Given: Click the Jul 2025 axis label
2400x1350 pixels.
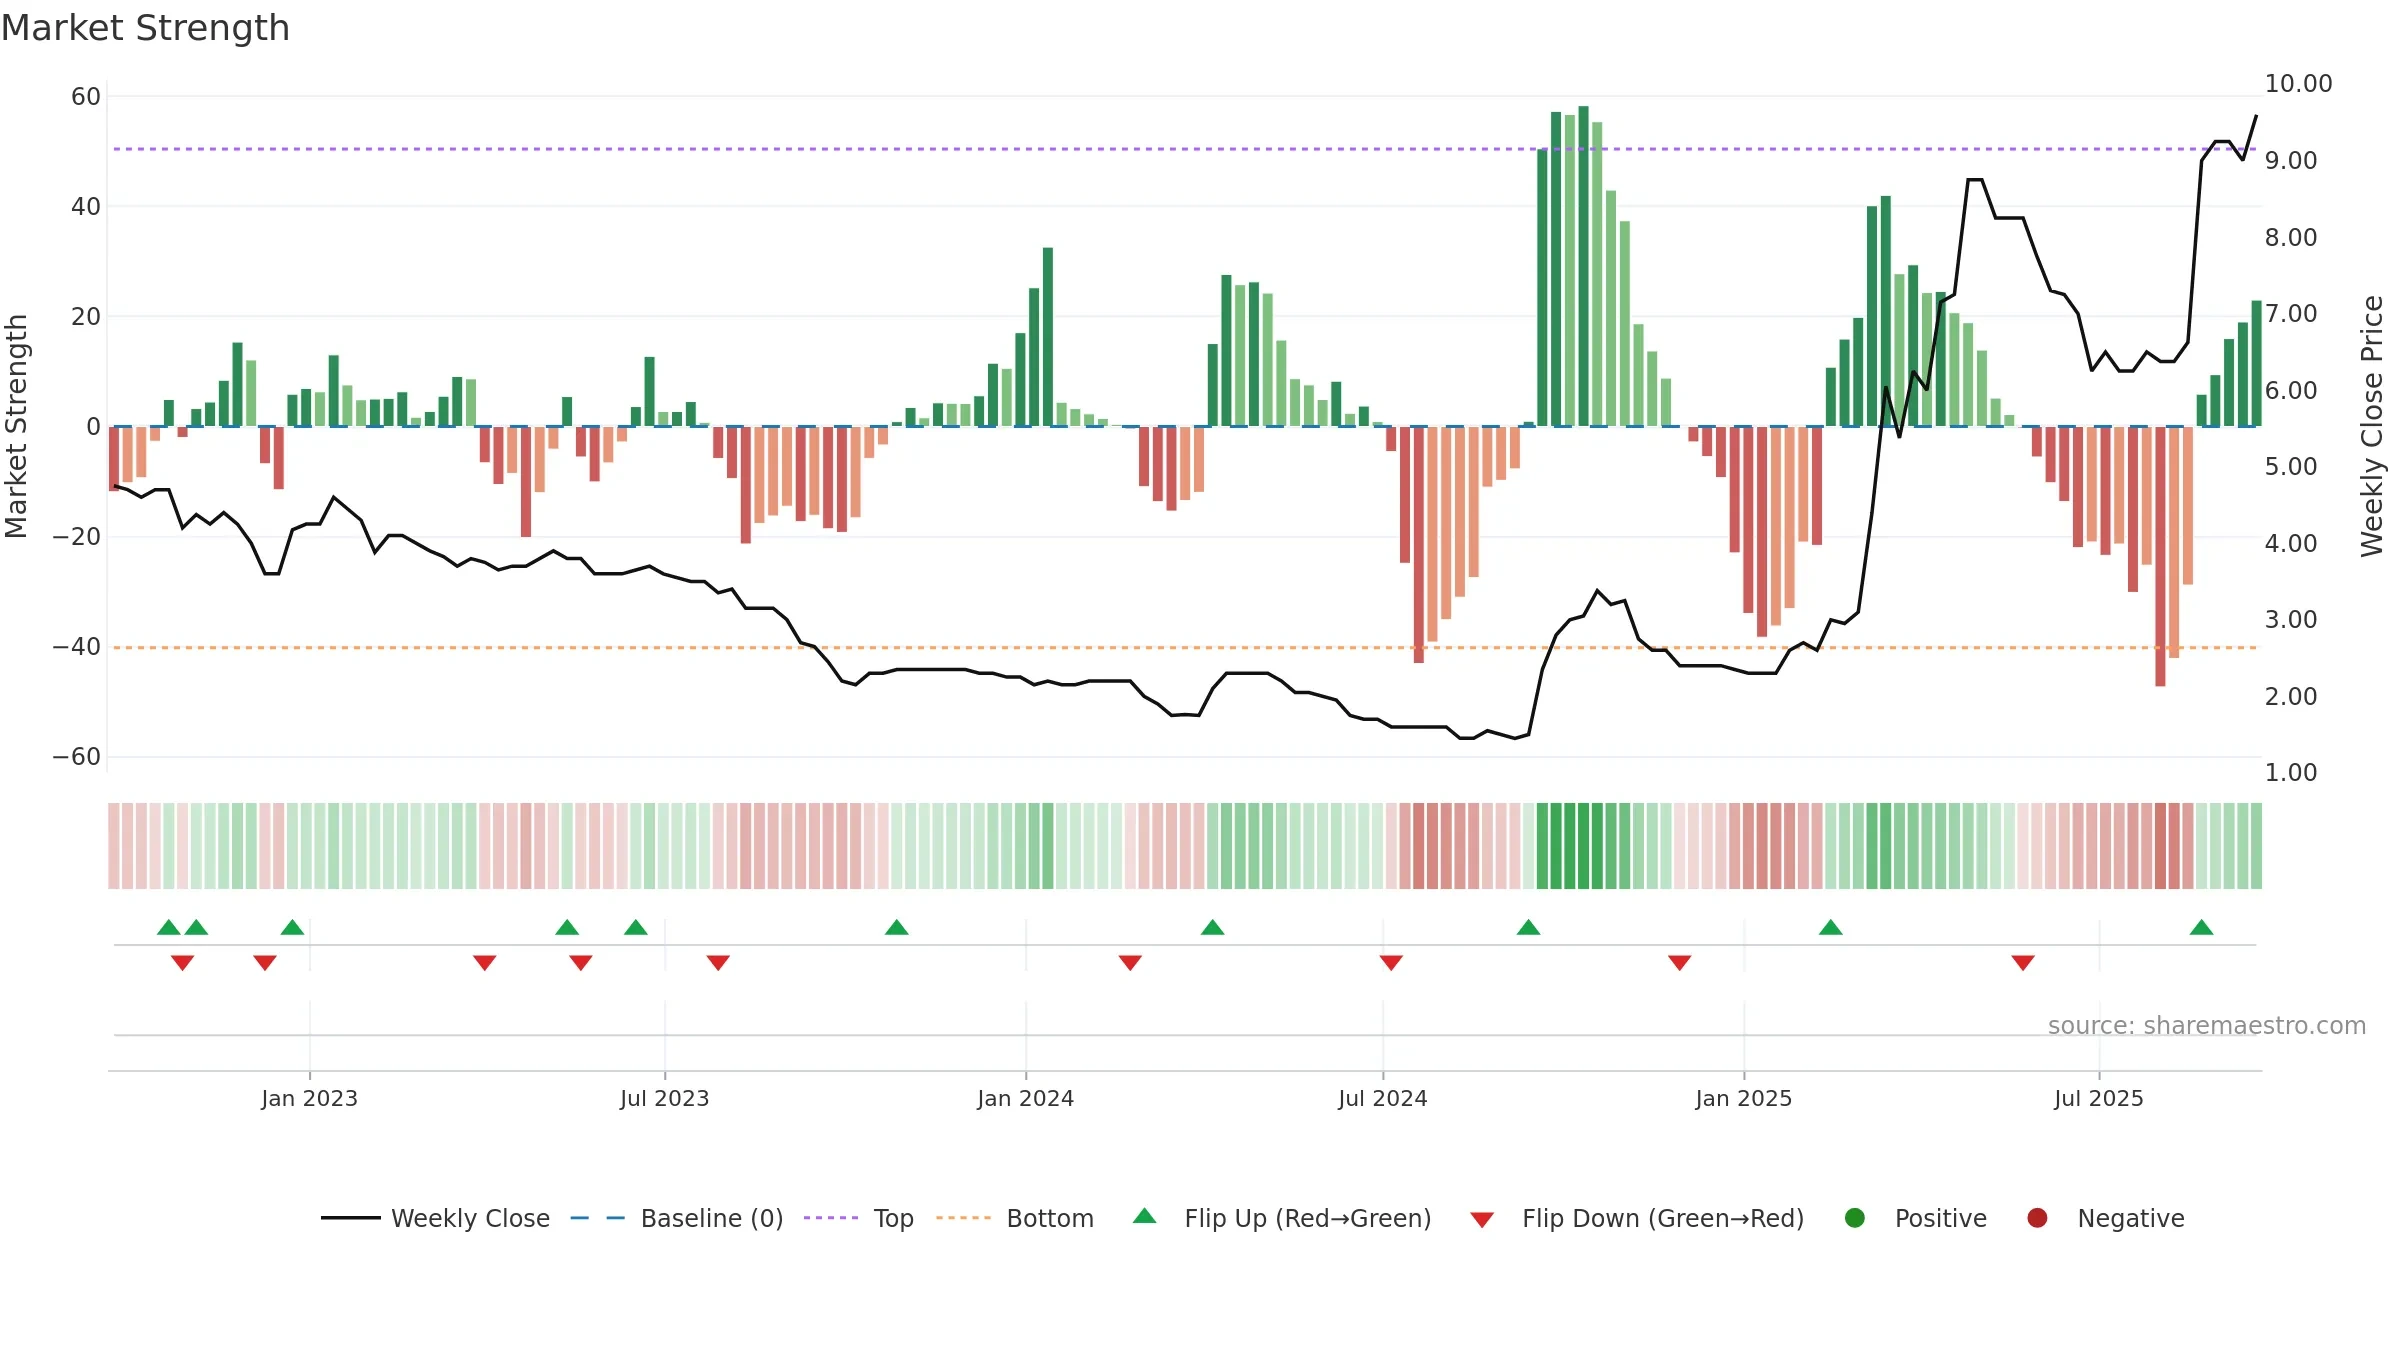Looking at the screenshot, I should [2099, 1098].
